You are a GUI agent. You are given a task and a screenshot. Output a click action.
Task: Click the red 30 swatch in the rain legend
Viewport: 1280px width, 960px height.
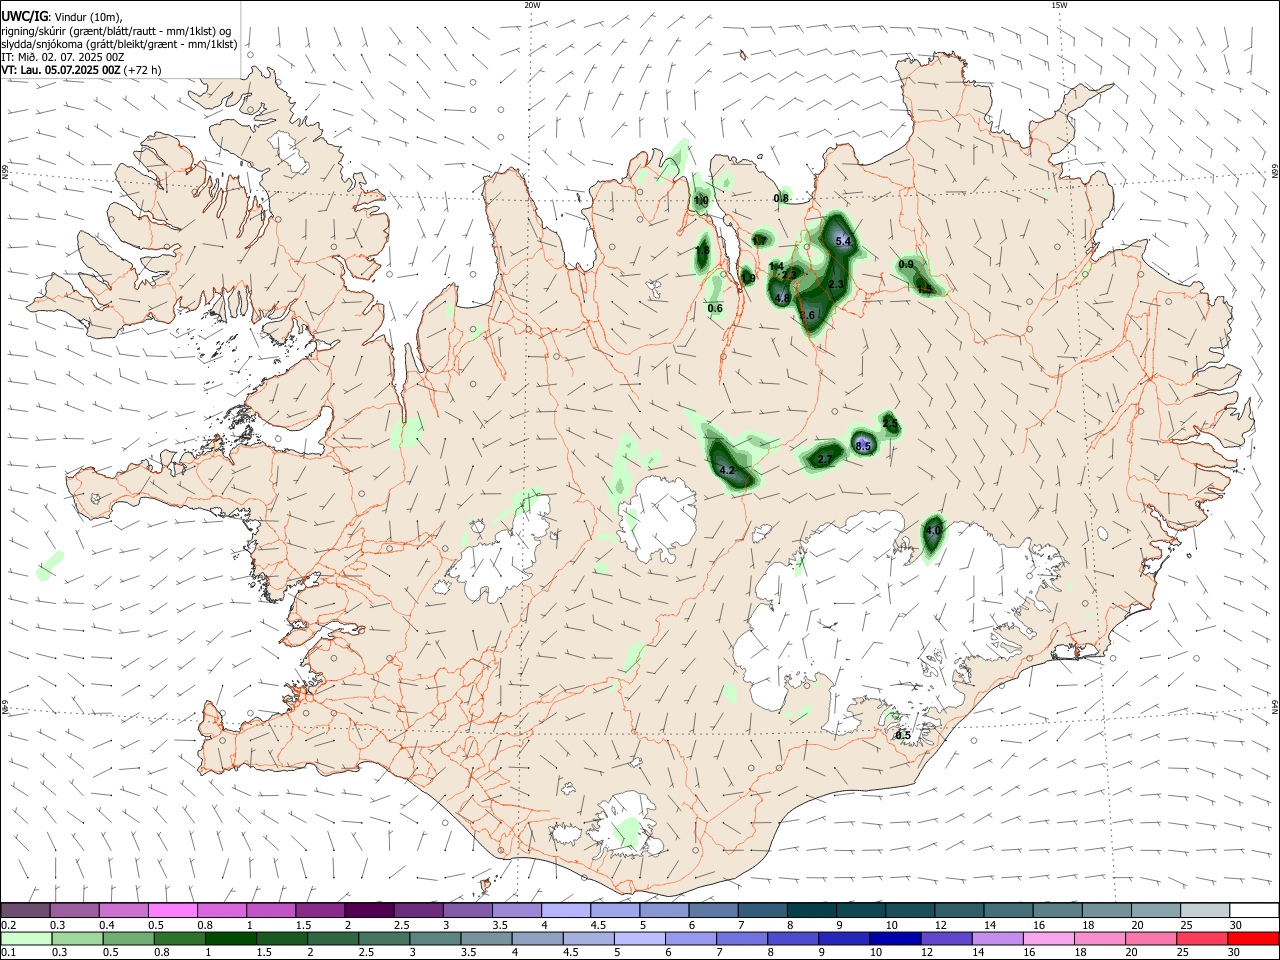pyautogui.click(x=1253, y=939)
